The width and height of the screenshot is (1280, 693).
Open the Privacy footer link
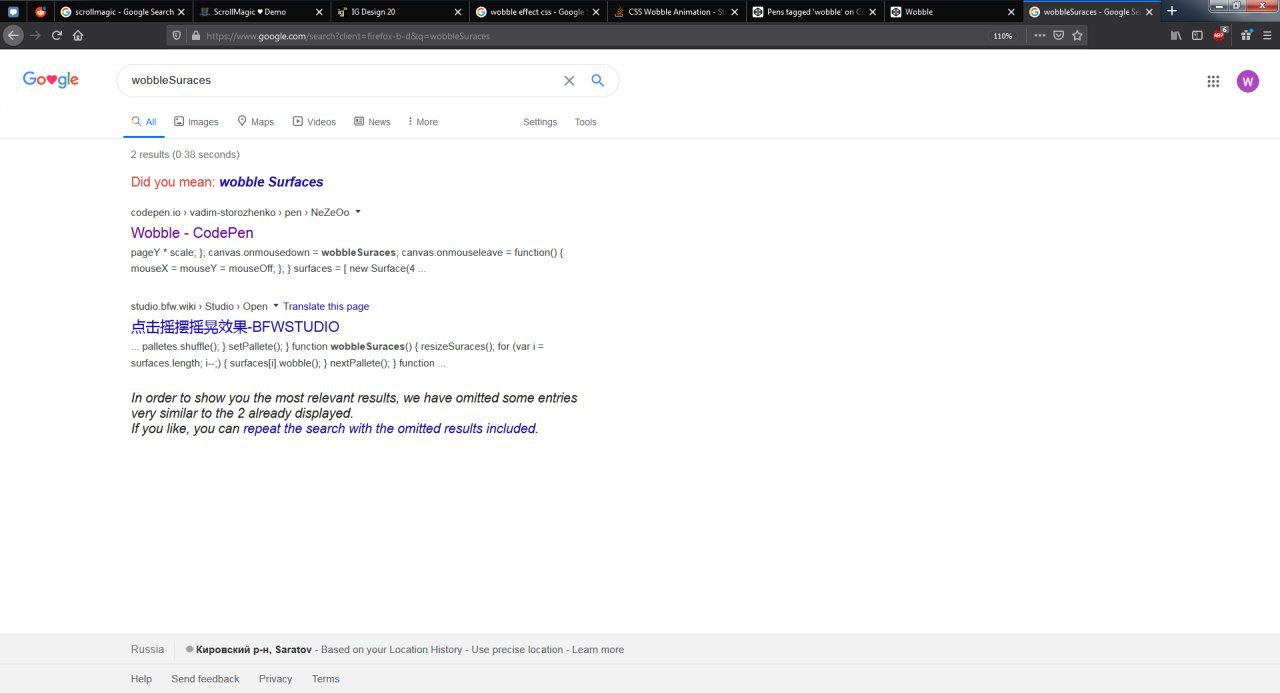276,679
